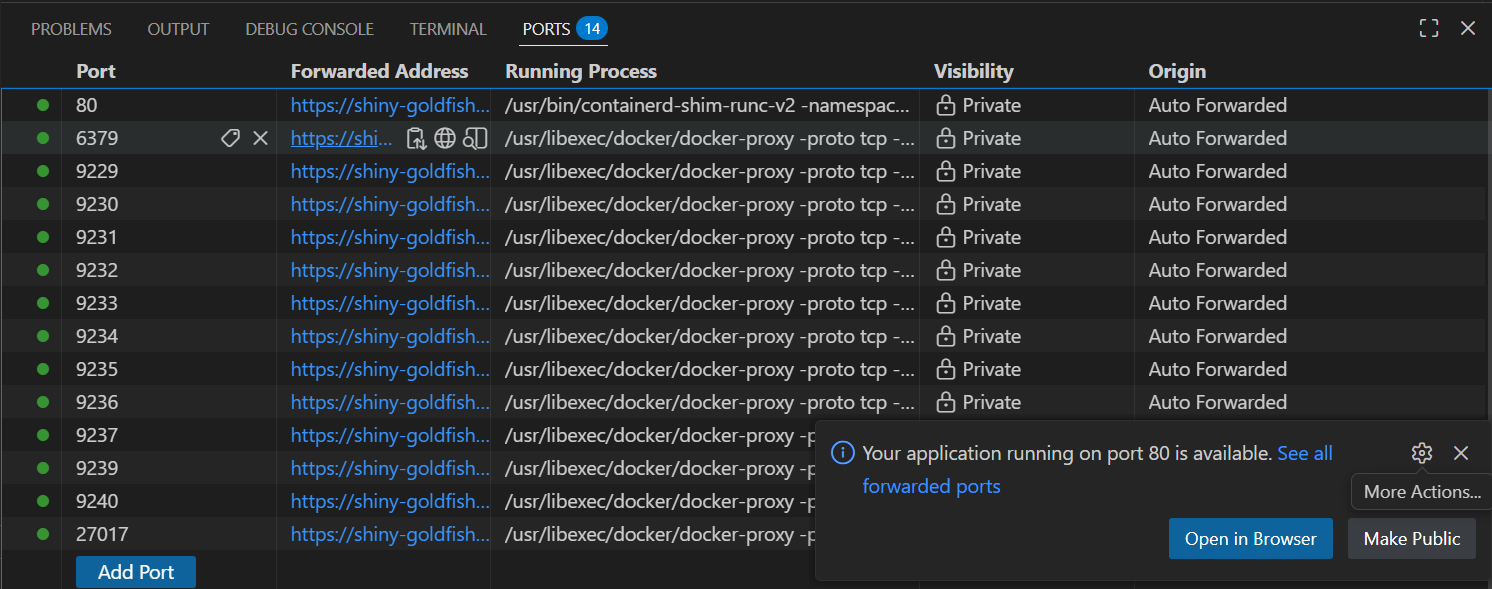Click the green status dot for port 9229
Image resolution: width=1492 pixels, height=589 pixels.
click(43, 172)
